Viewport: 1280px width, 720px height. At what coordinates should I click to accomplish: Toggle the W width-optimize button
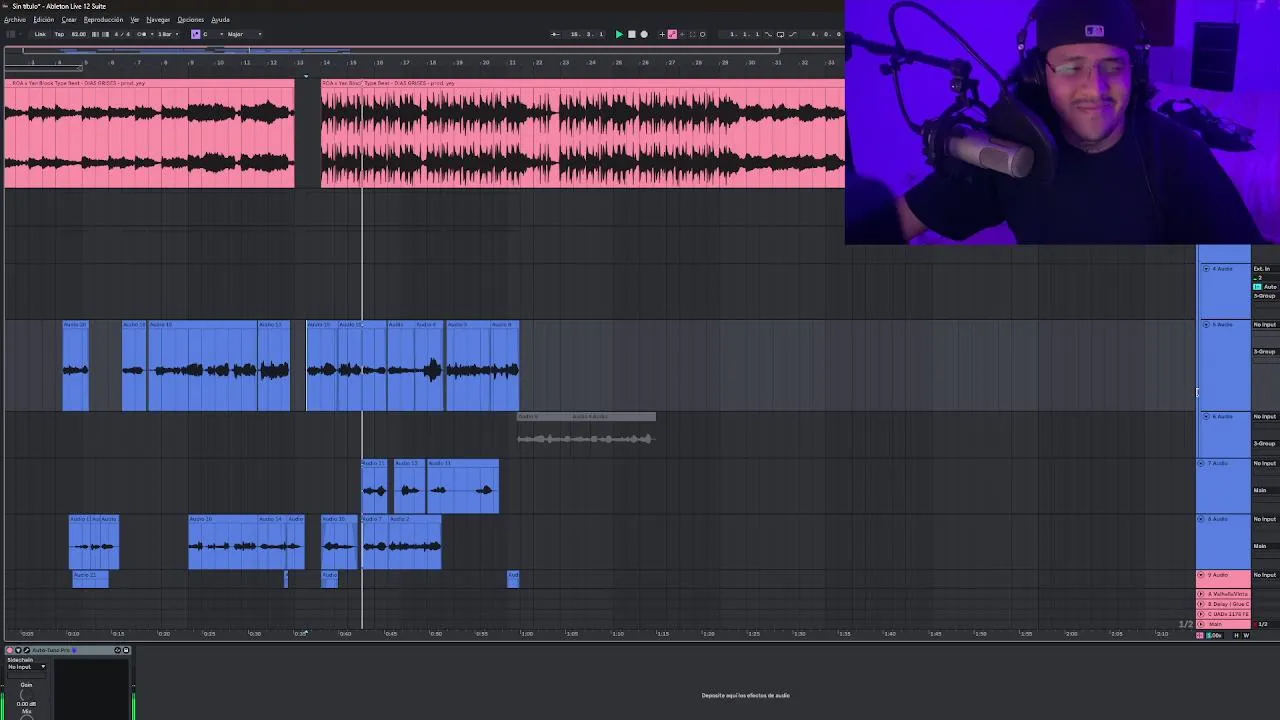click(1246, 636)
